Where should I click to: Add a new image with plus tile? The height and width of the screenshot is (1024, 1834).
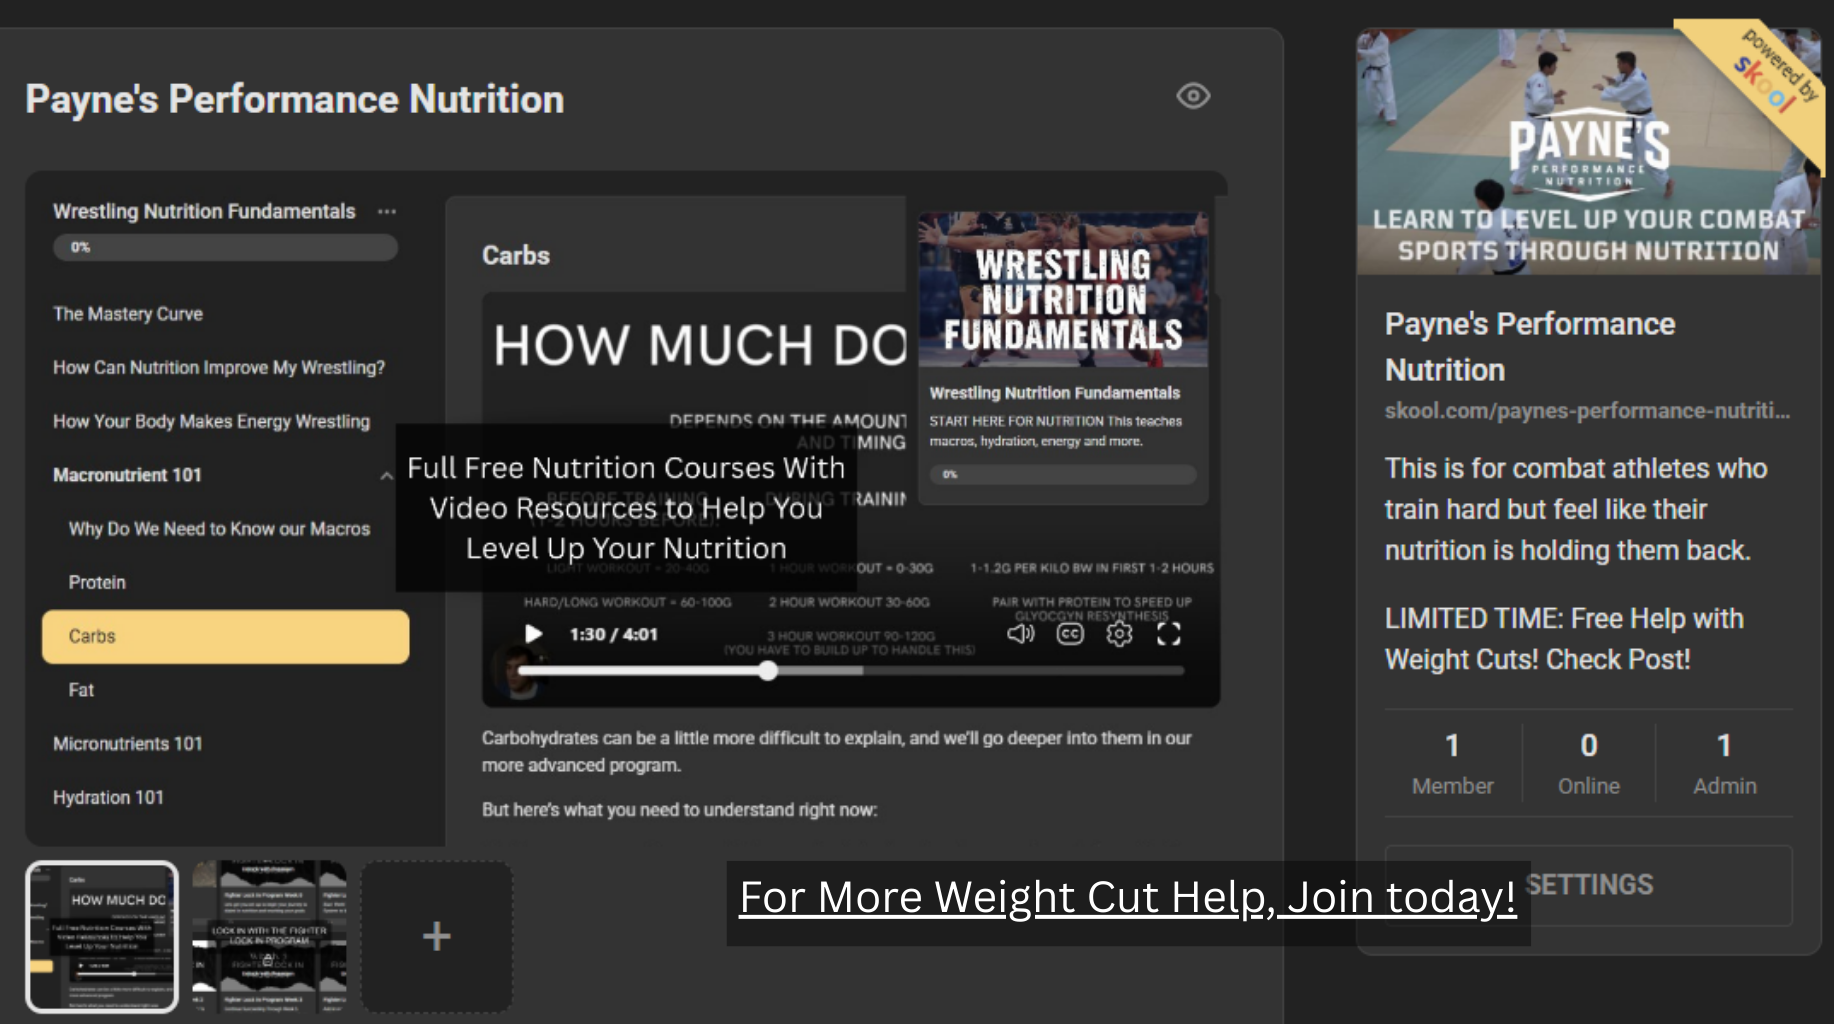(436, 937)
